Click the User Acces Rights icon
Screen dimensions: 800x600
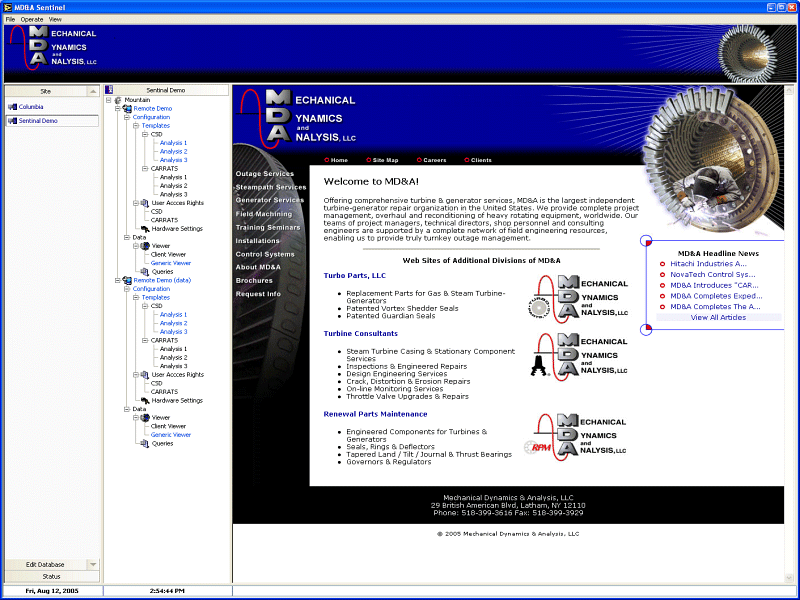tap(144, 201)
